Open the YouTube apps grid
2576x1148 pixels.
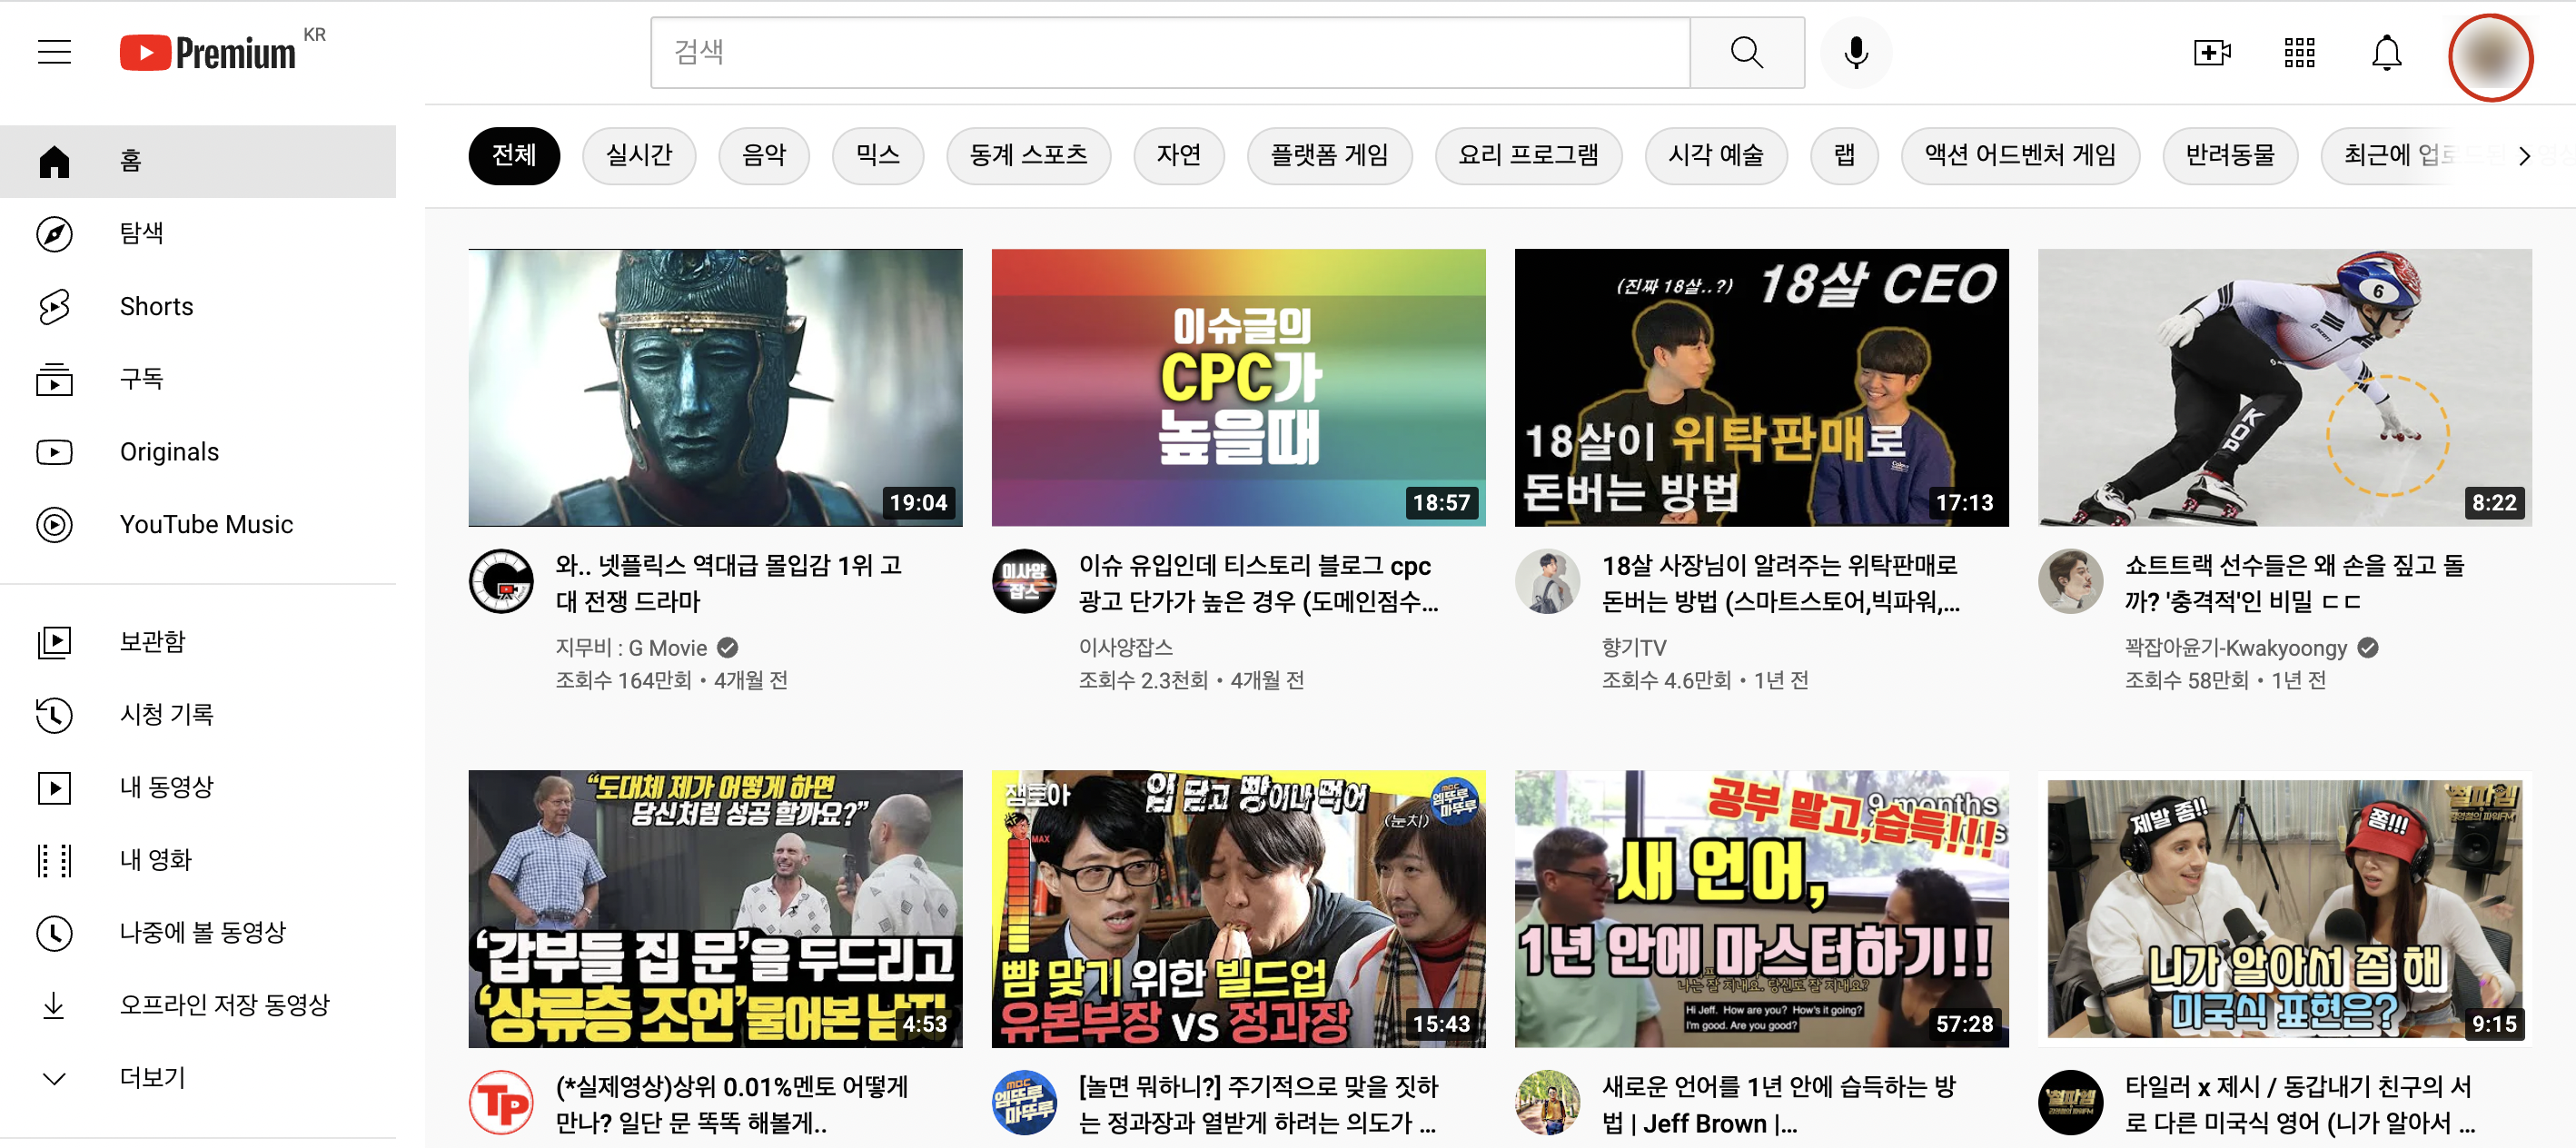pos(2299,52)
